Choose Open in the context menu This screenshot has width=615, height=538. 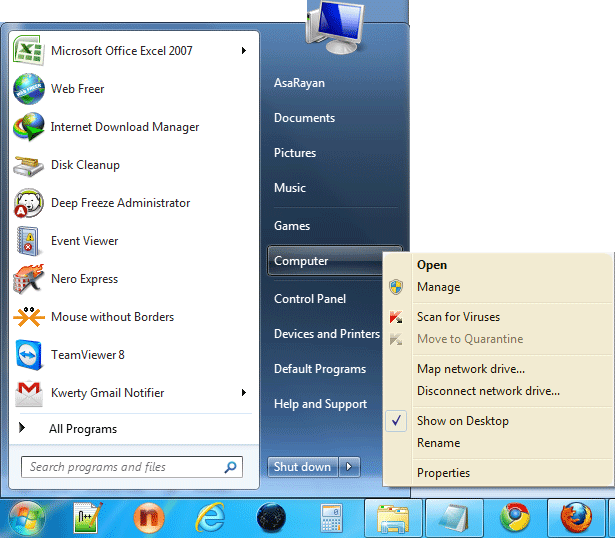pos(432,265)
